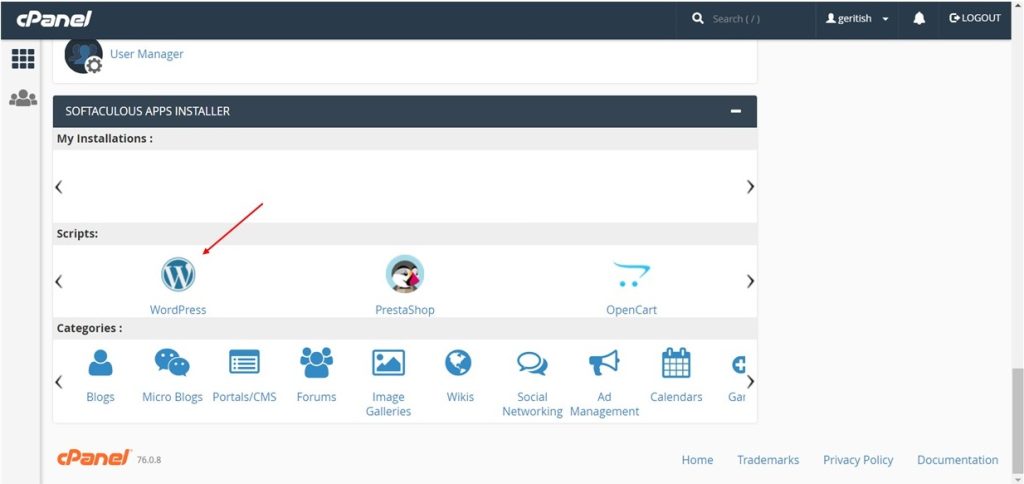This screenshot has height=484, width=1024.
Task: Click the Softaculous Apps Installer header title
Action: coord(148,111)
